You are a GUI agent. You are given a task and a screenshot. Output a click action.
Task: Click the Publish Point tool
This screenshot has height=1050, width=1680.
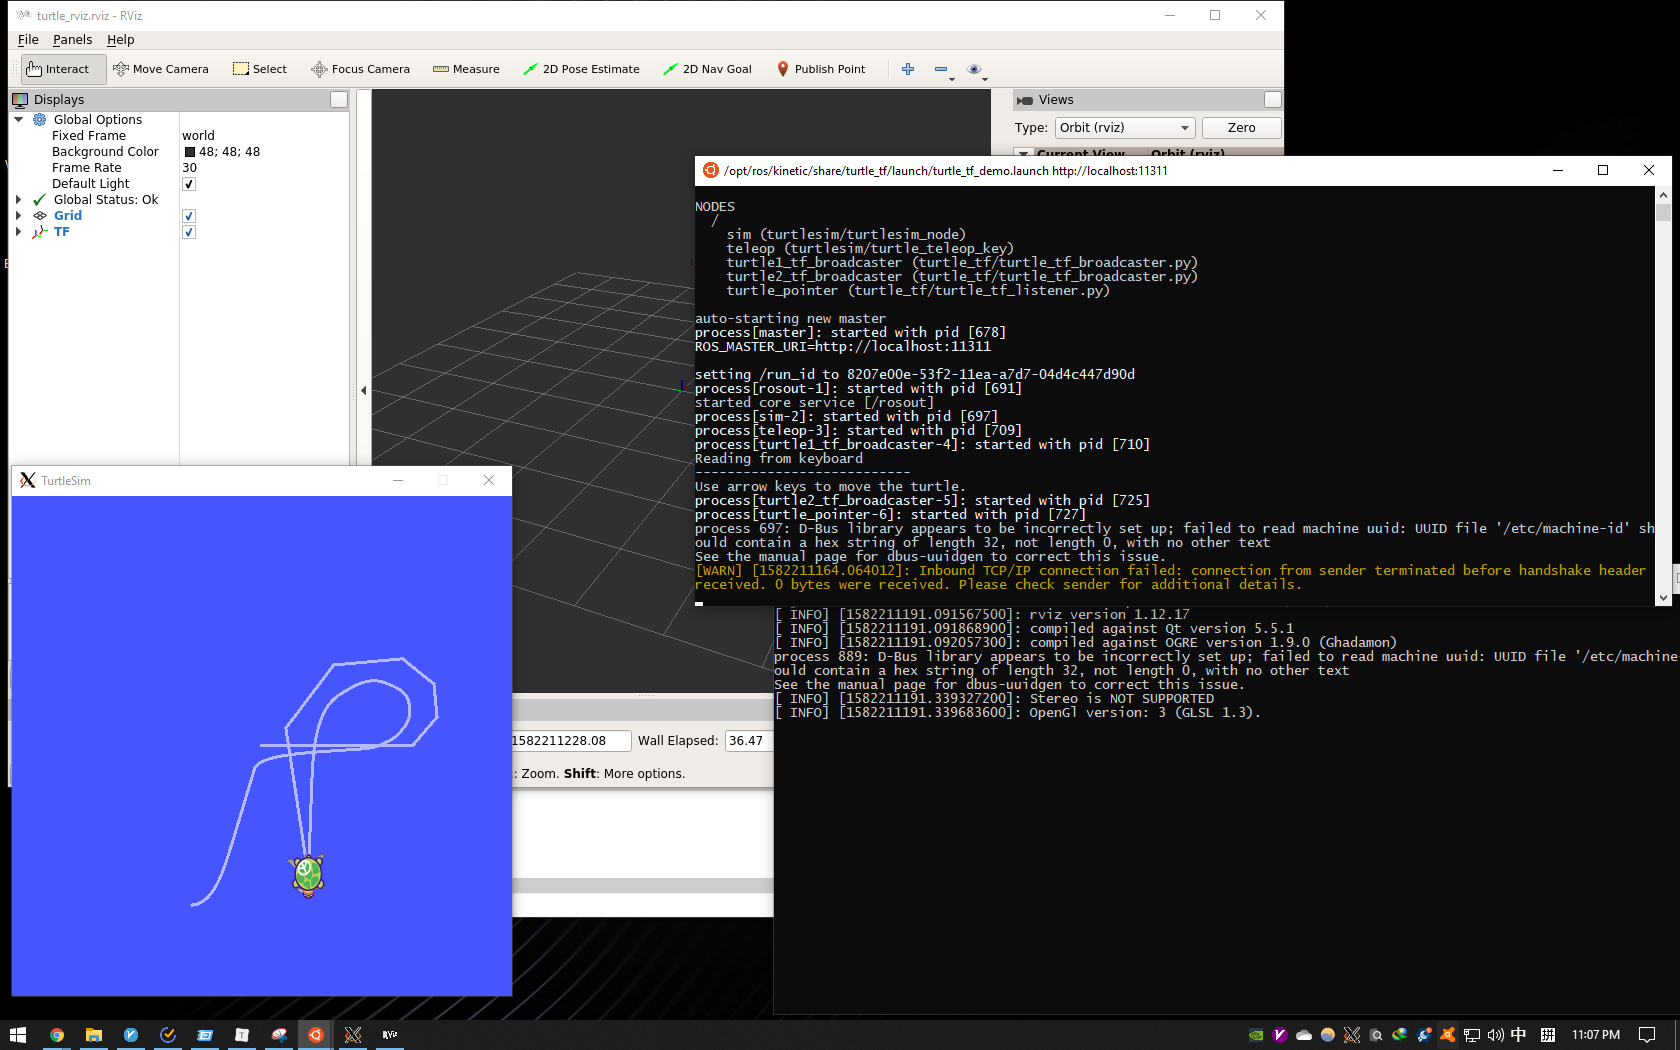[x=820, y=69]
